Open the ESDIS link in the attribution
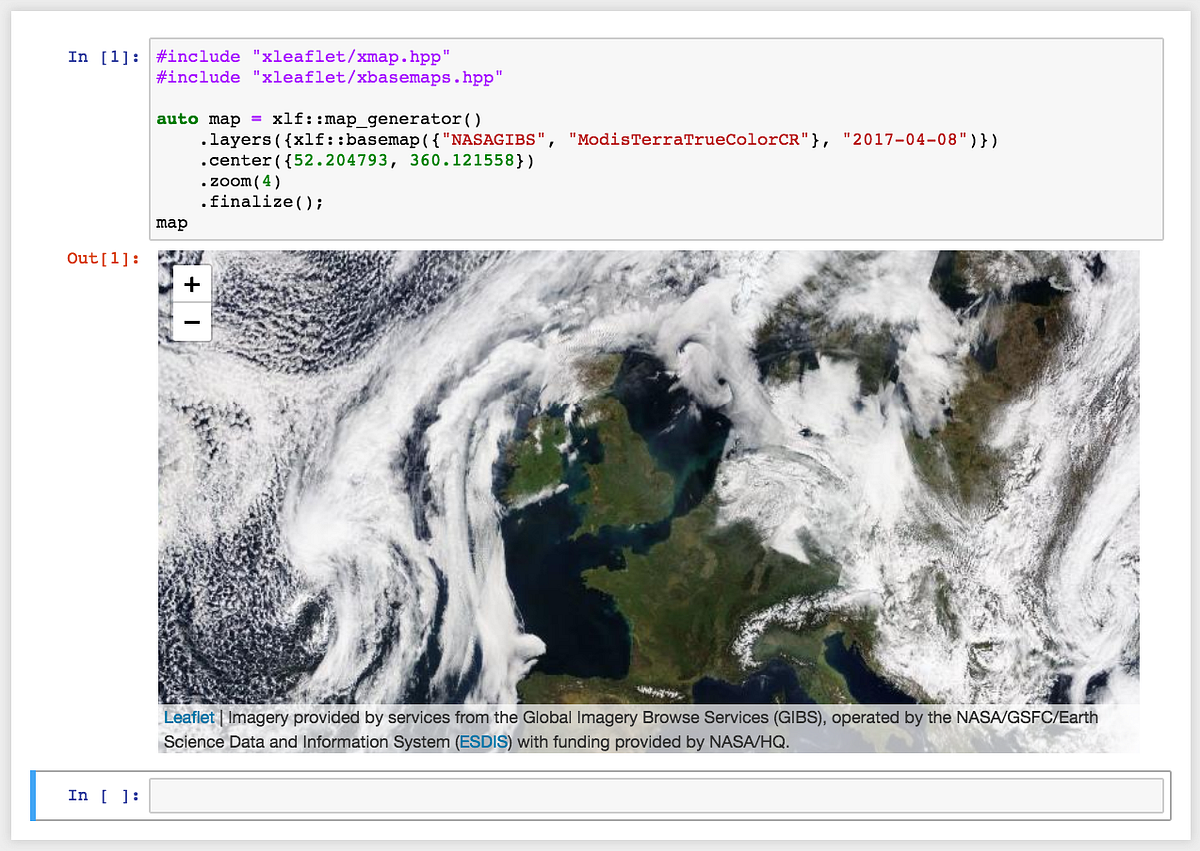 (484, 742)
